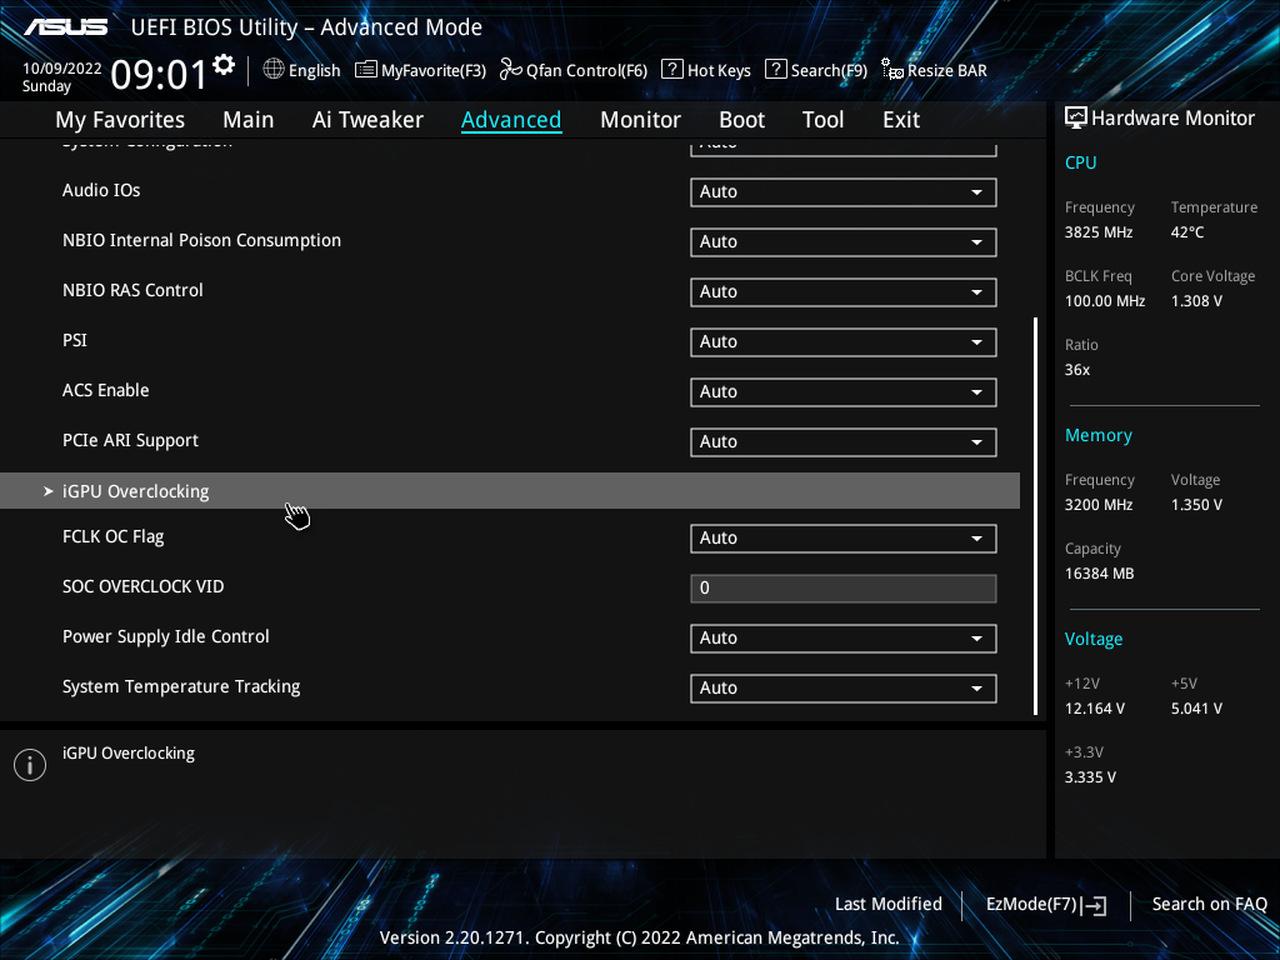Click the settings list vertical scrollbar
This screenshot has width=1280, height=960.
pyautogui.click(x=1035, y=516)
